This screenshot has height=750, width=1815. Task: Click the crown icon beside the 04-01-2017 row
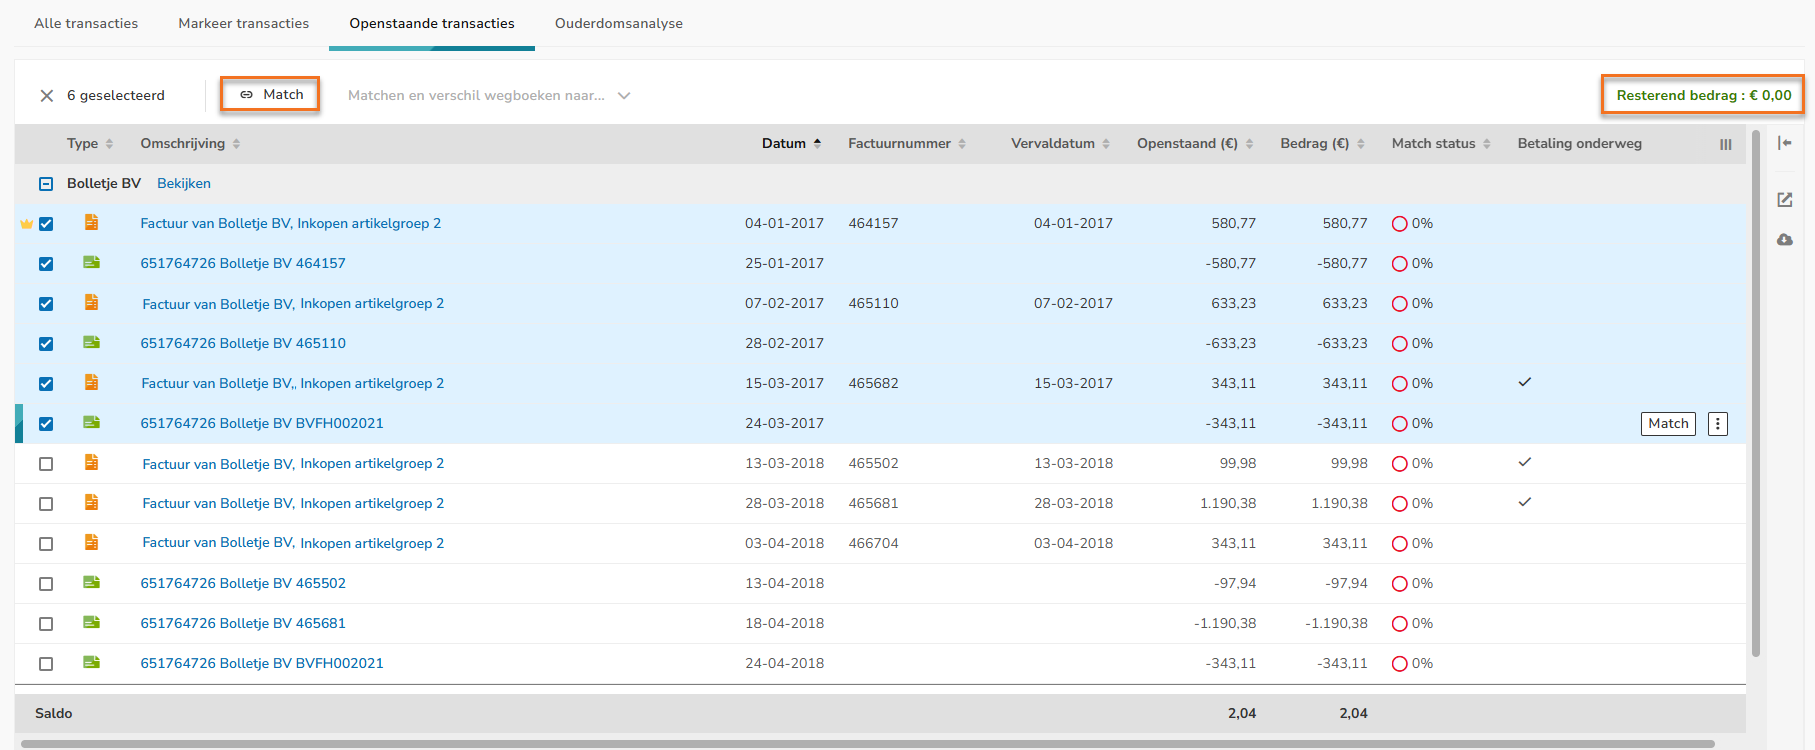click(27, 224)
